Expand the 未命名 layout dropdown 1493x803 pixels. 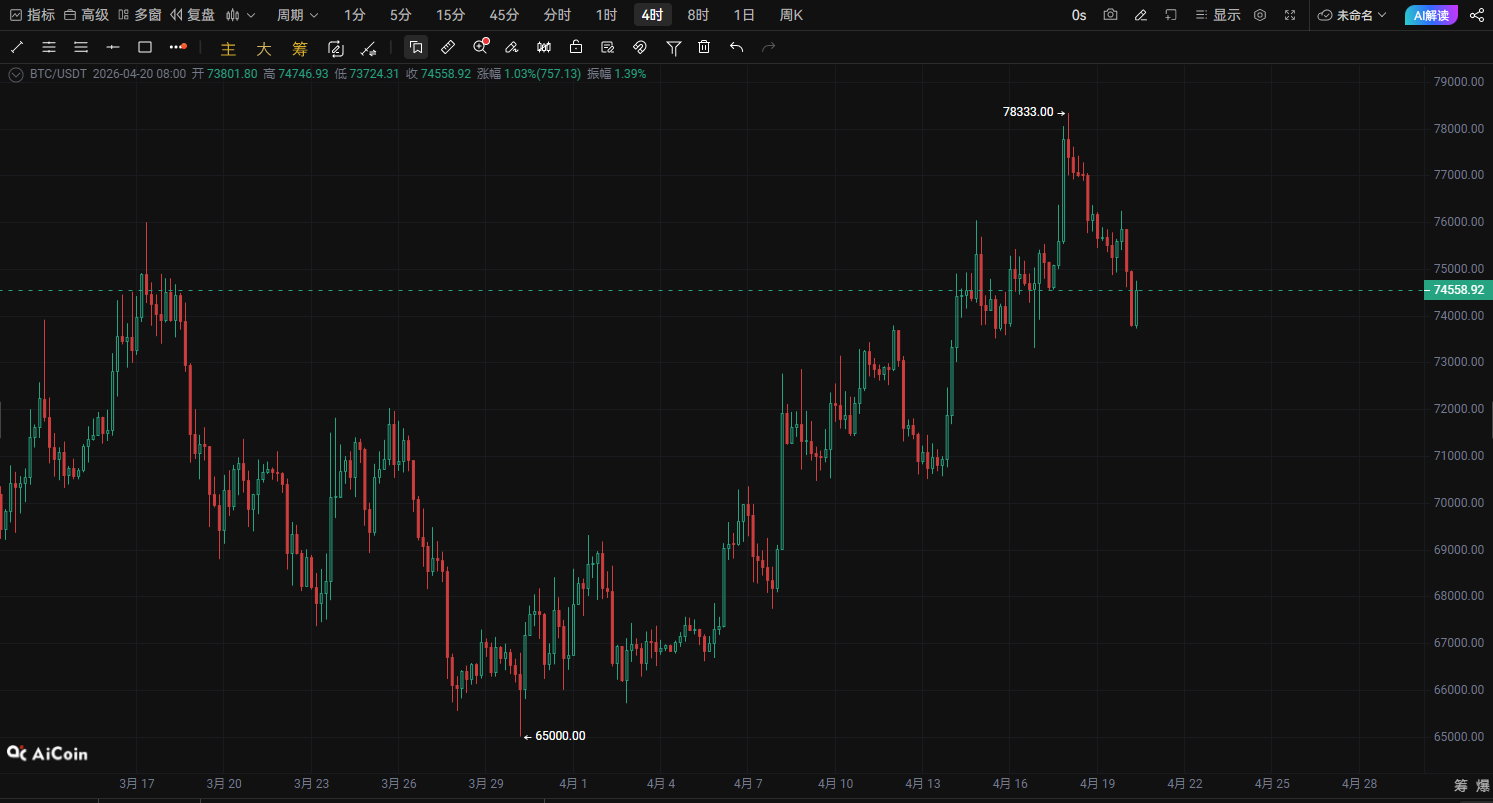pos(1353,15)
